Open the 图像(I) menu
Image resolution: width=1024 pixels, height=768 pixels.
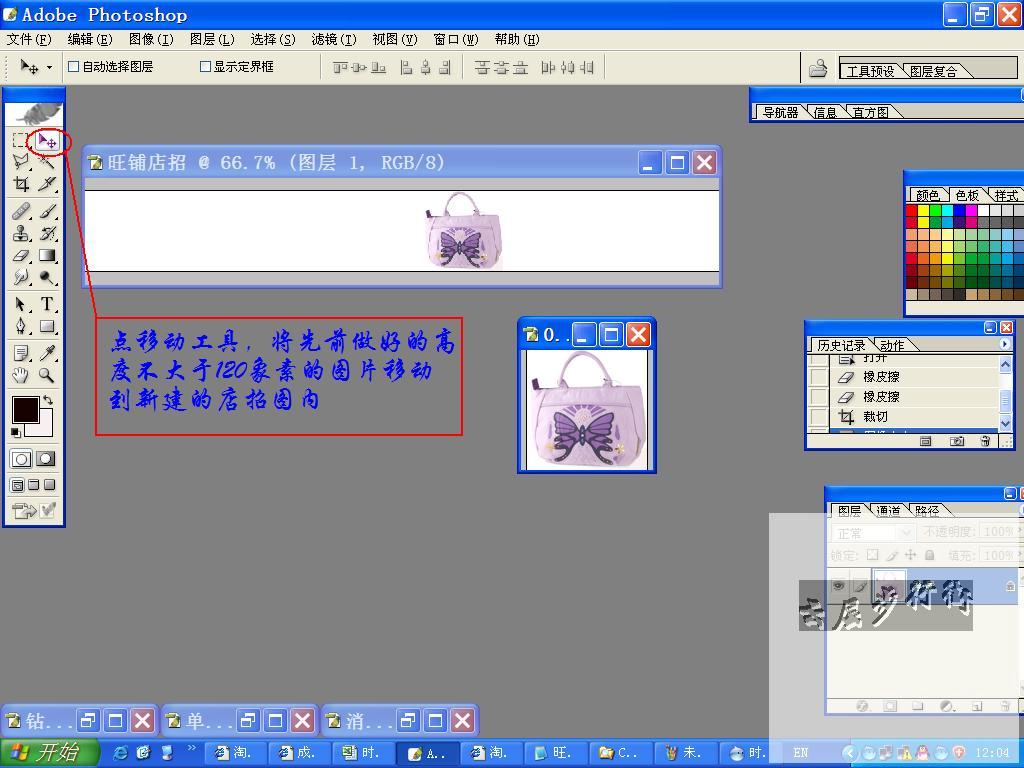(x=152, y=40)
